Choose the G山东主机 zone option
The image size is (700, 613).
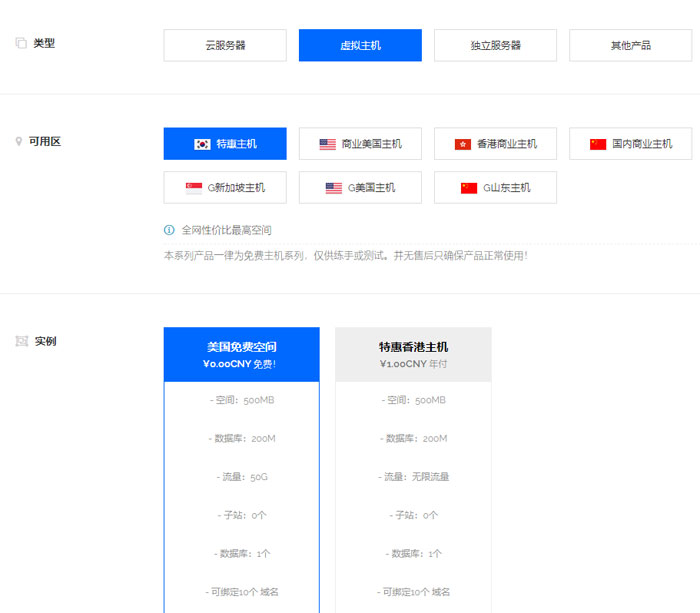(495, 188)
